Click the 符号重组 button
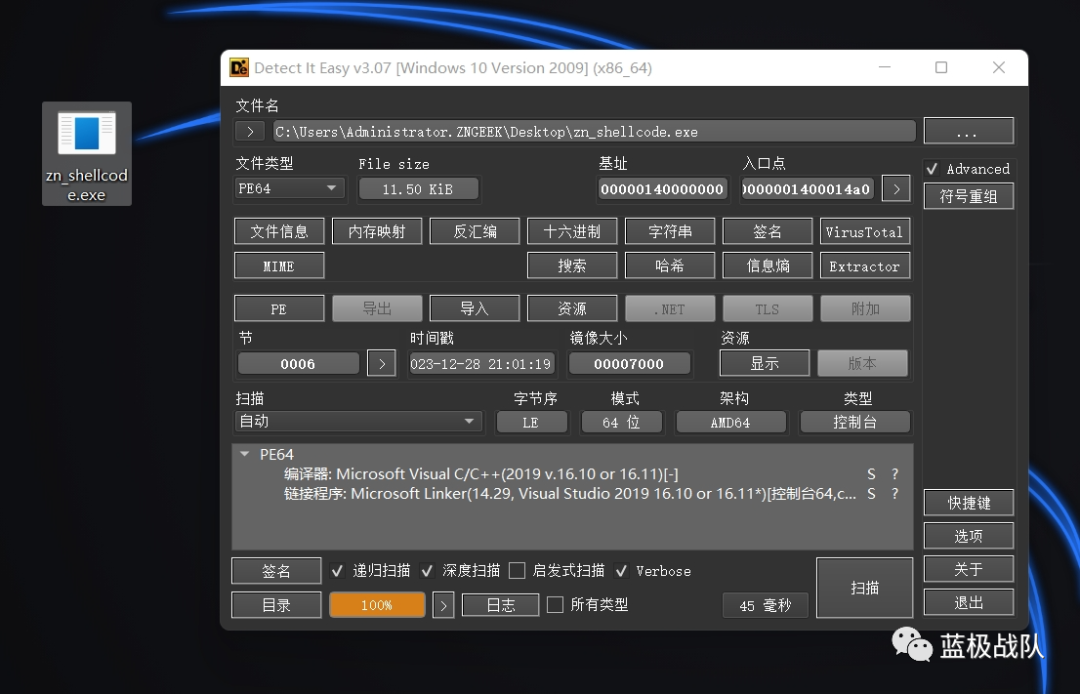The height and width of the screenshot is (694, 1080). click(968, 196)
